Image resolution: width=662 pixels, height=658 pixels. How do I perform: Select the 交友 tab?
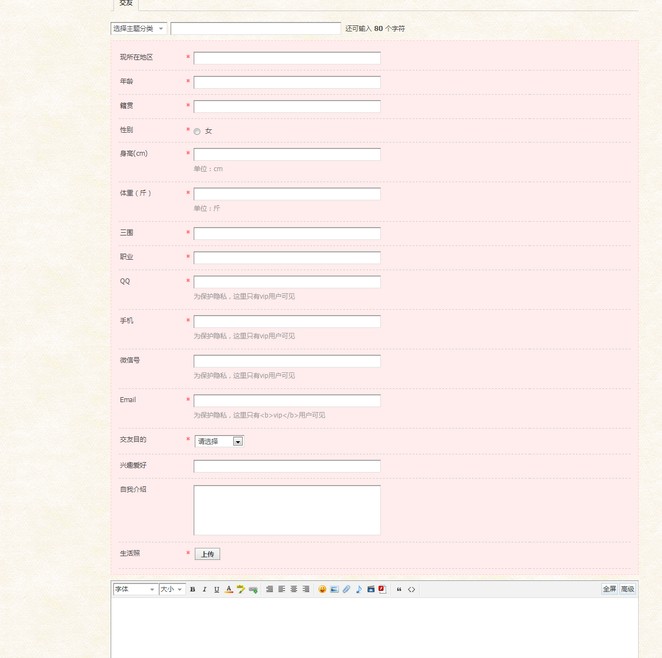point(126,3)
